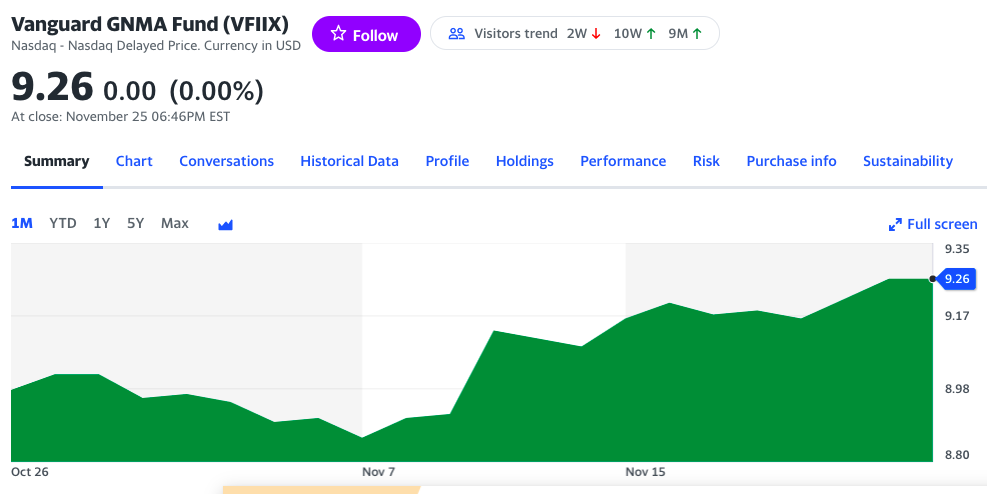Open the Summary tab
Screen dimensions: 987x494
pos(57,161)
